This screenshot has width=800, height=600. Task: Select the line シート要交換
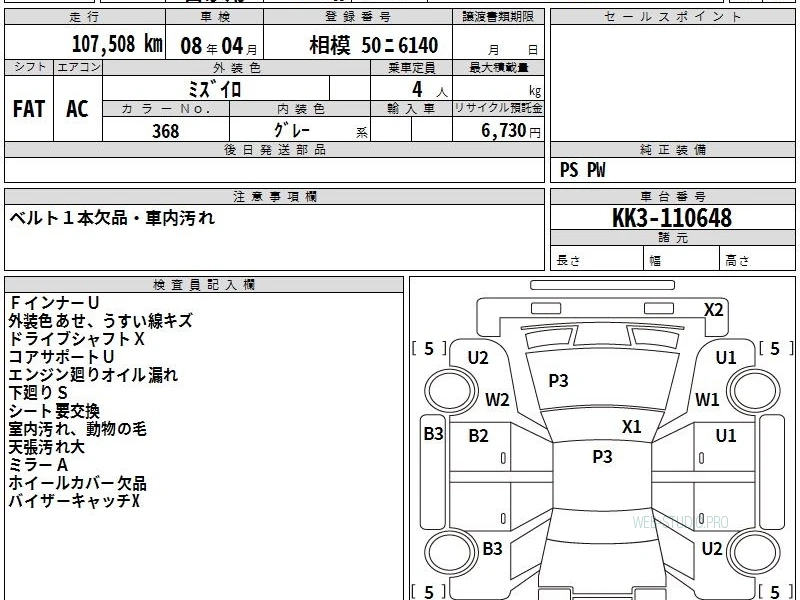(54, 411)
